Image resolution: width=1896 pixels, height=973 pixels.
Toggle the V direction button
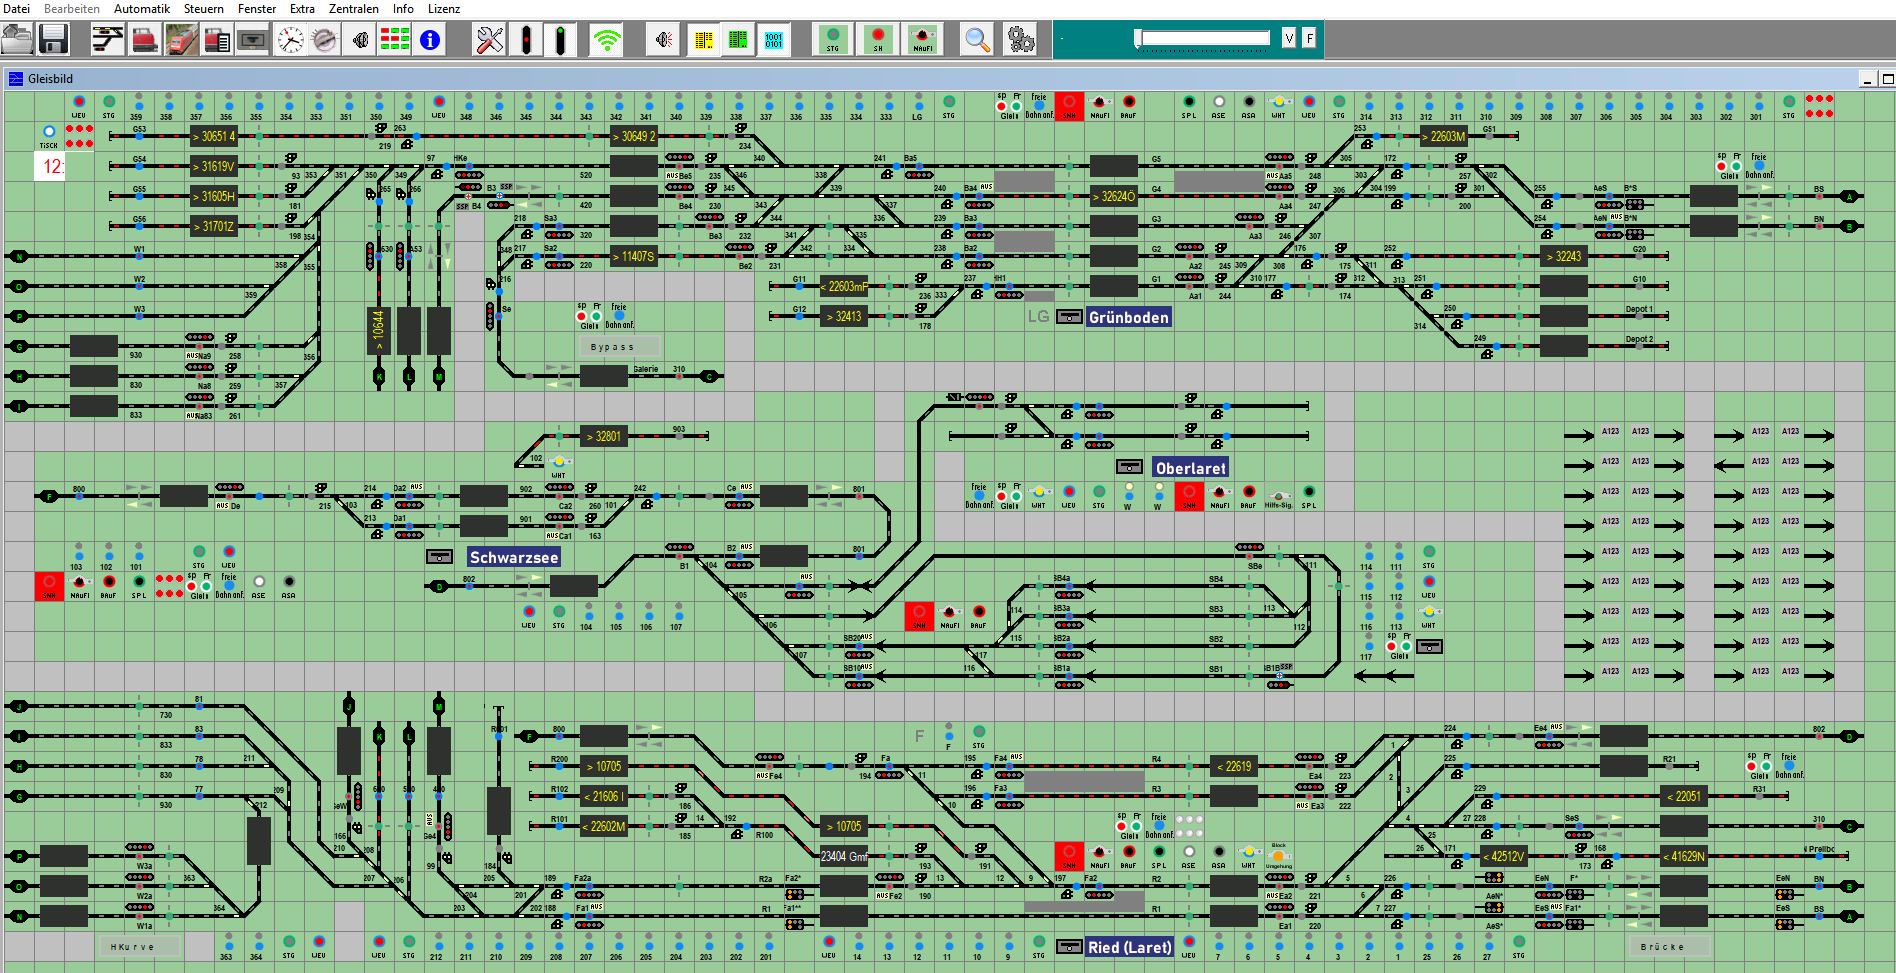point(1289,39)
